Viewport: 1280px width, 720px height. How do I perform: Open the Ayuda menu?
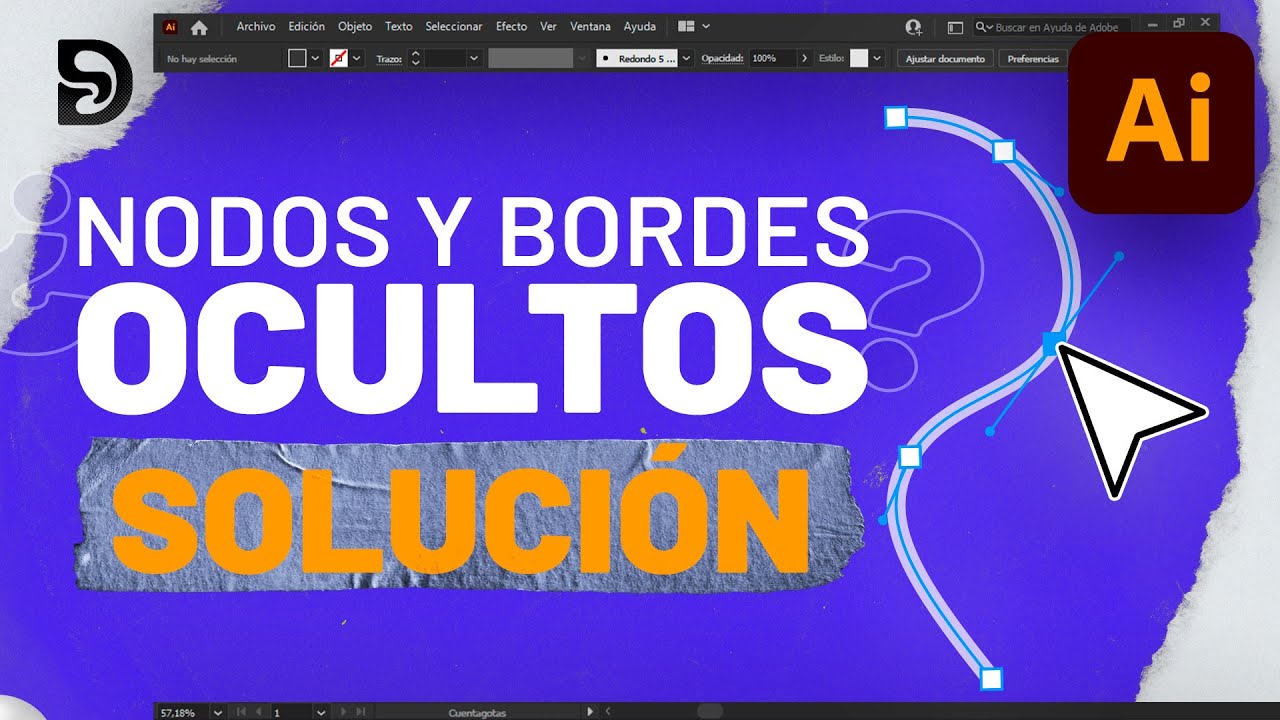640,27
